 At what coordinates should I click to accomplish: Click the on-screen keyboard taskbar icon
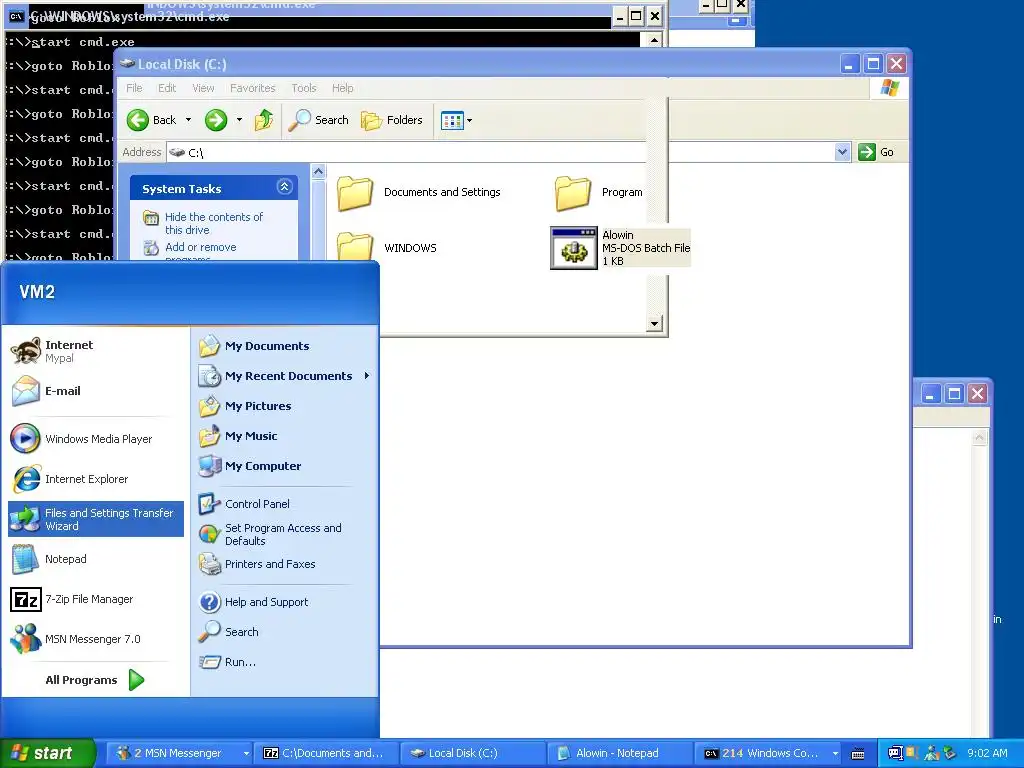click(858, 754)
